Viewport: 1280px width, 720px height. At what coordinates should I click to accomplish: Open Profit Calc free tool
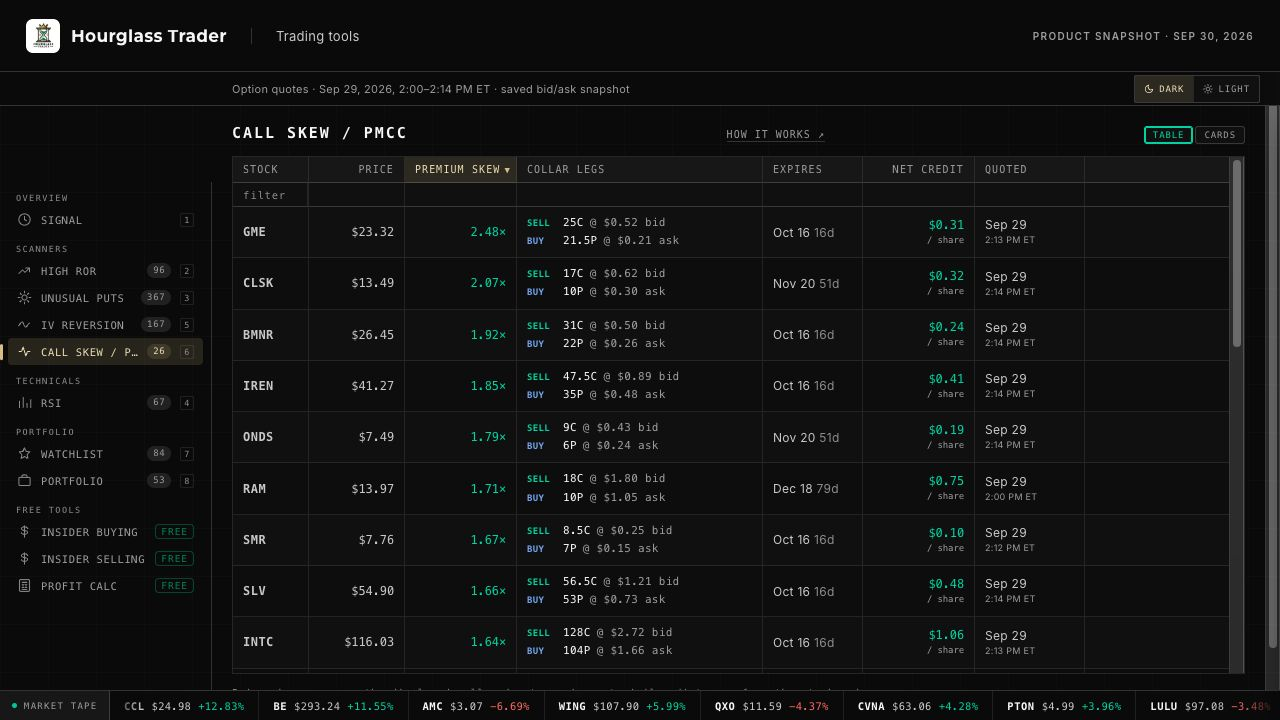click(x=106, y=586)
